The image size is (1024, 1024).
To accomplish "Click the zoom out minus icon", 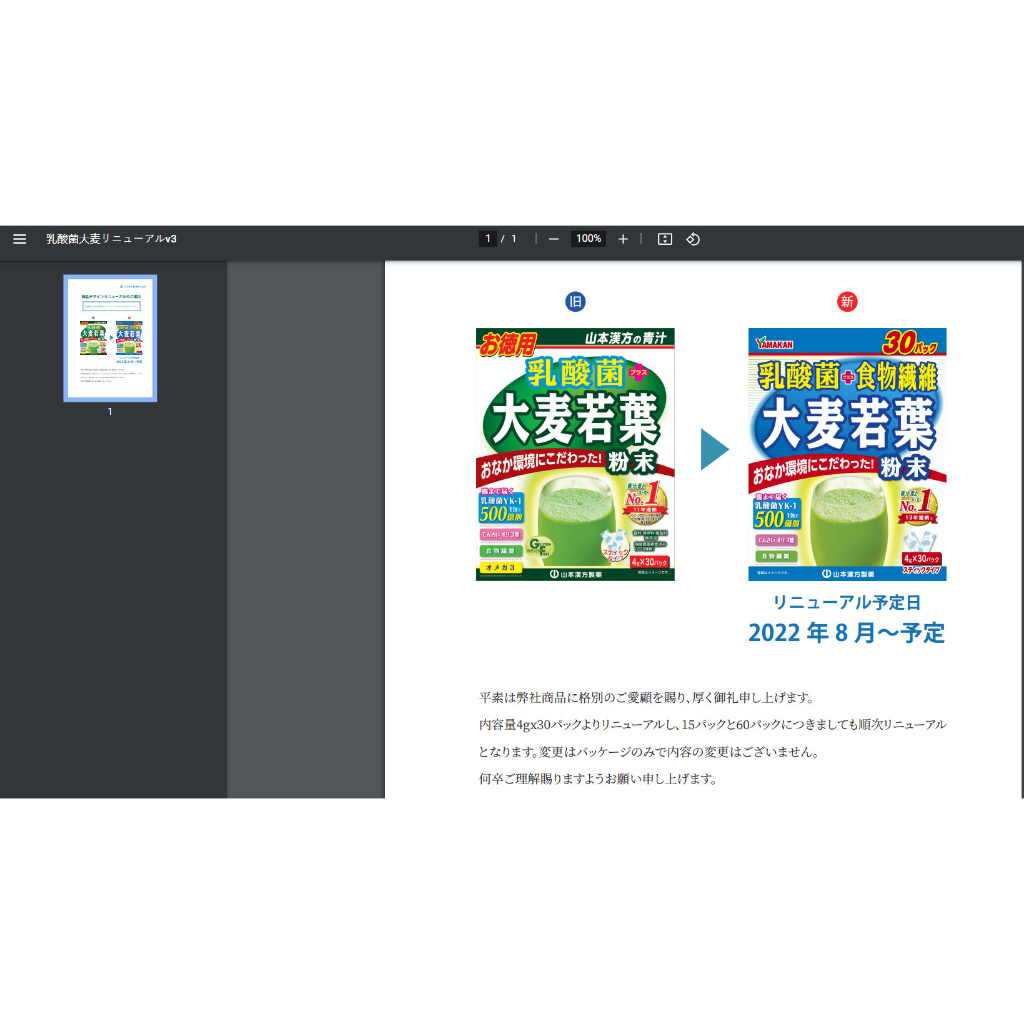I will tap(553, 239).
